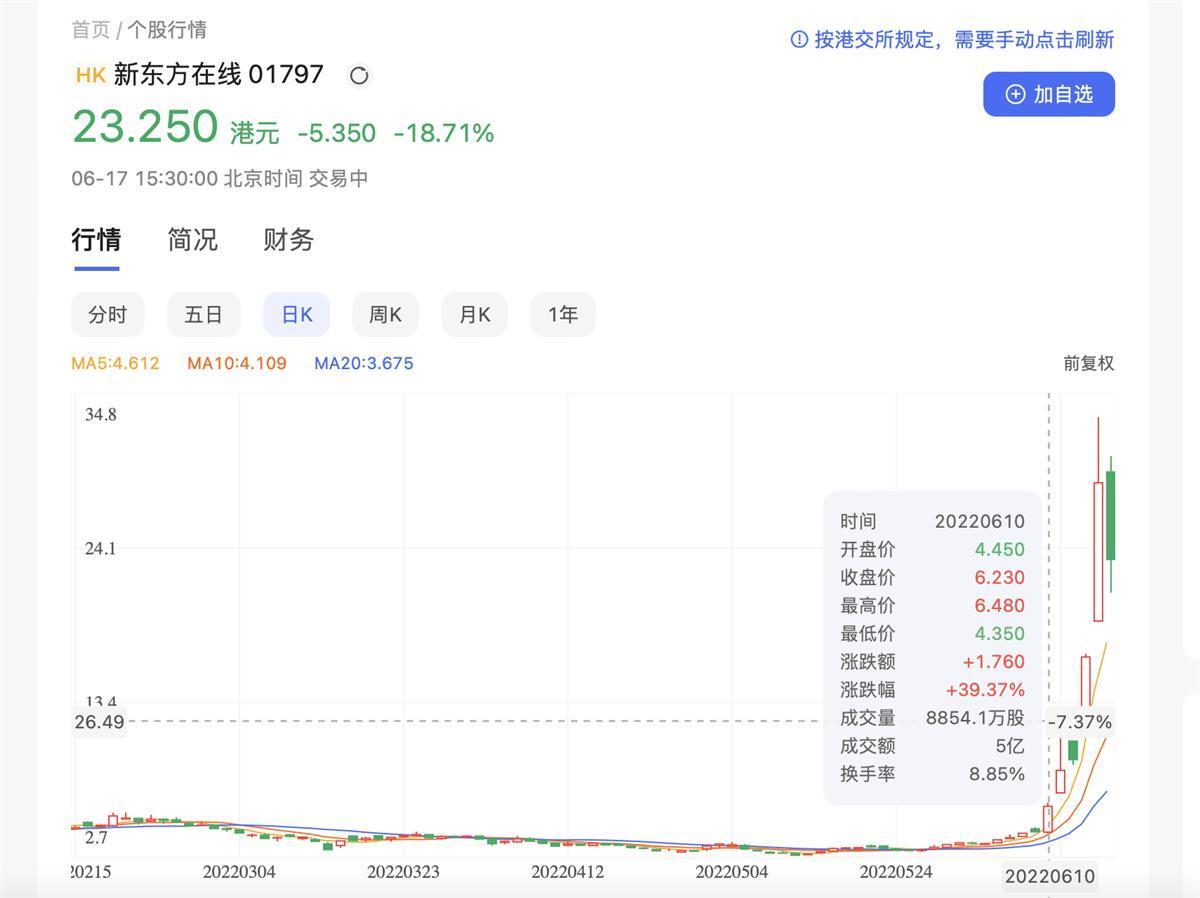Select the 分时 chart period
This screenshot has height=898, width=1200.
[x=107, y=315]
